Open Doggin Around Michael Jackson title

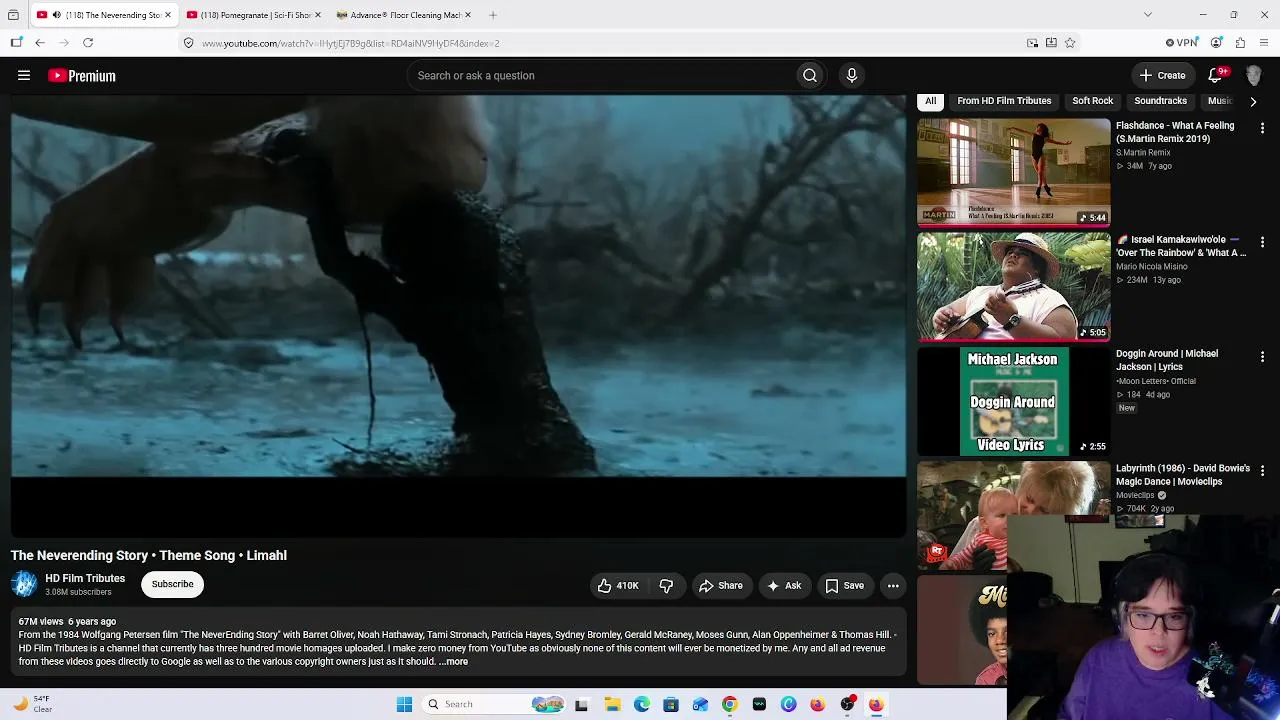click(x=1167, y=360)
